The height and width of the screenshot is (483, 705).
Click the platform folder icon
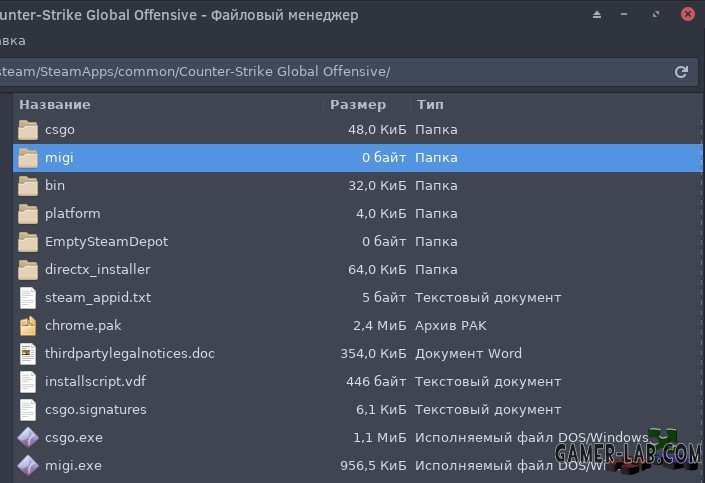[x=28, y=214]
